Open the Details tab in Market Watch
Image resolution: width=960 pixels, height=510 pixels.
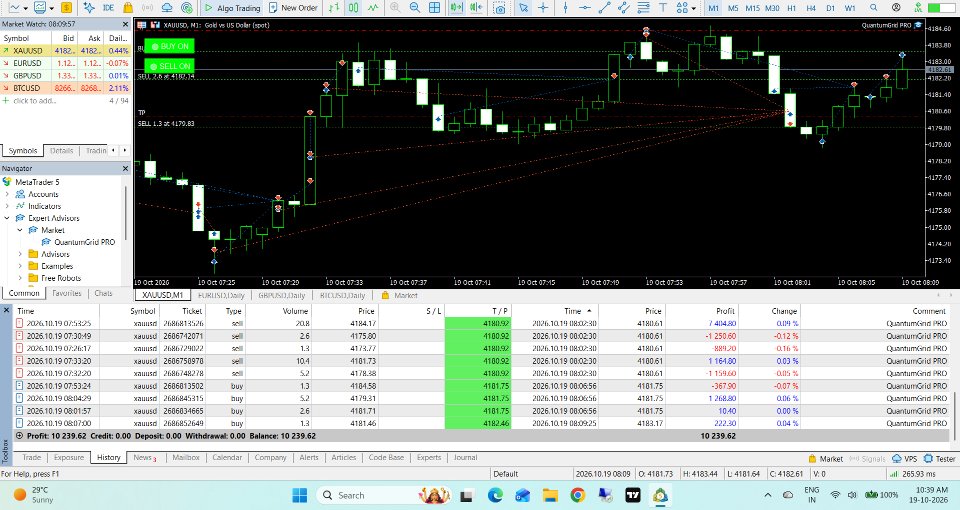[x=61, y=151]
